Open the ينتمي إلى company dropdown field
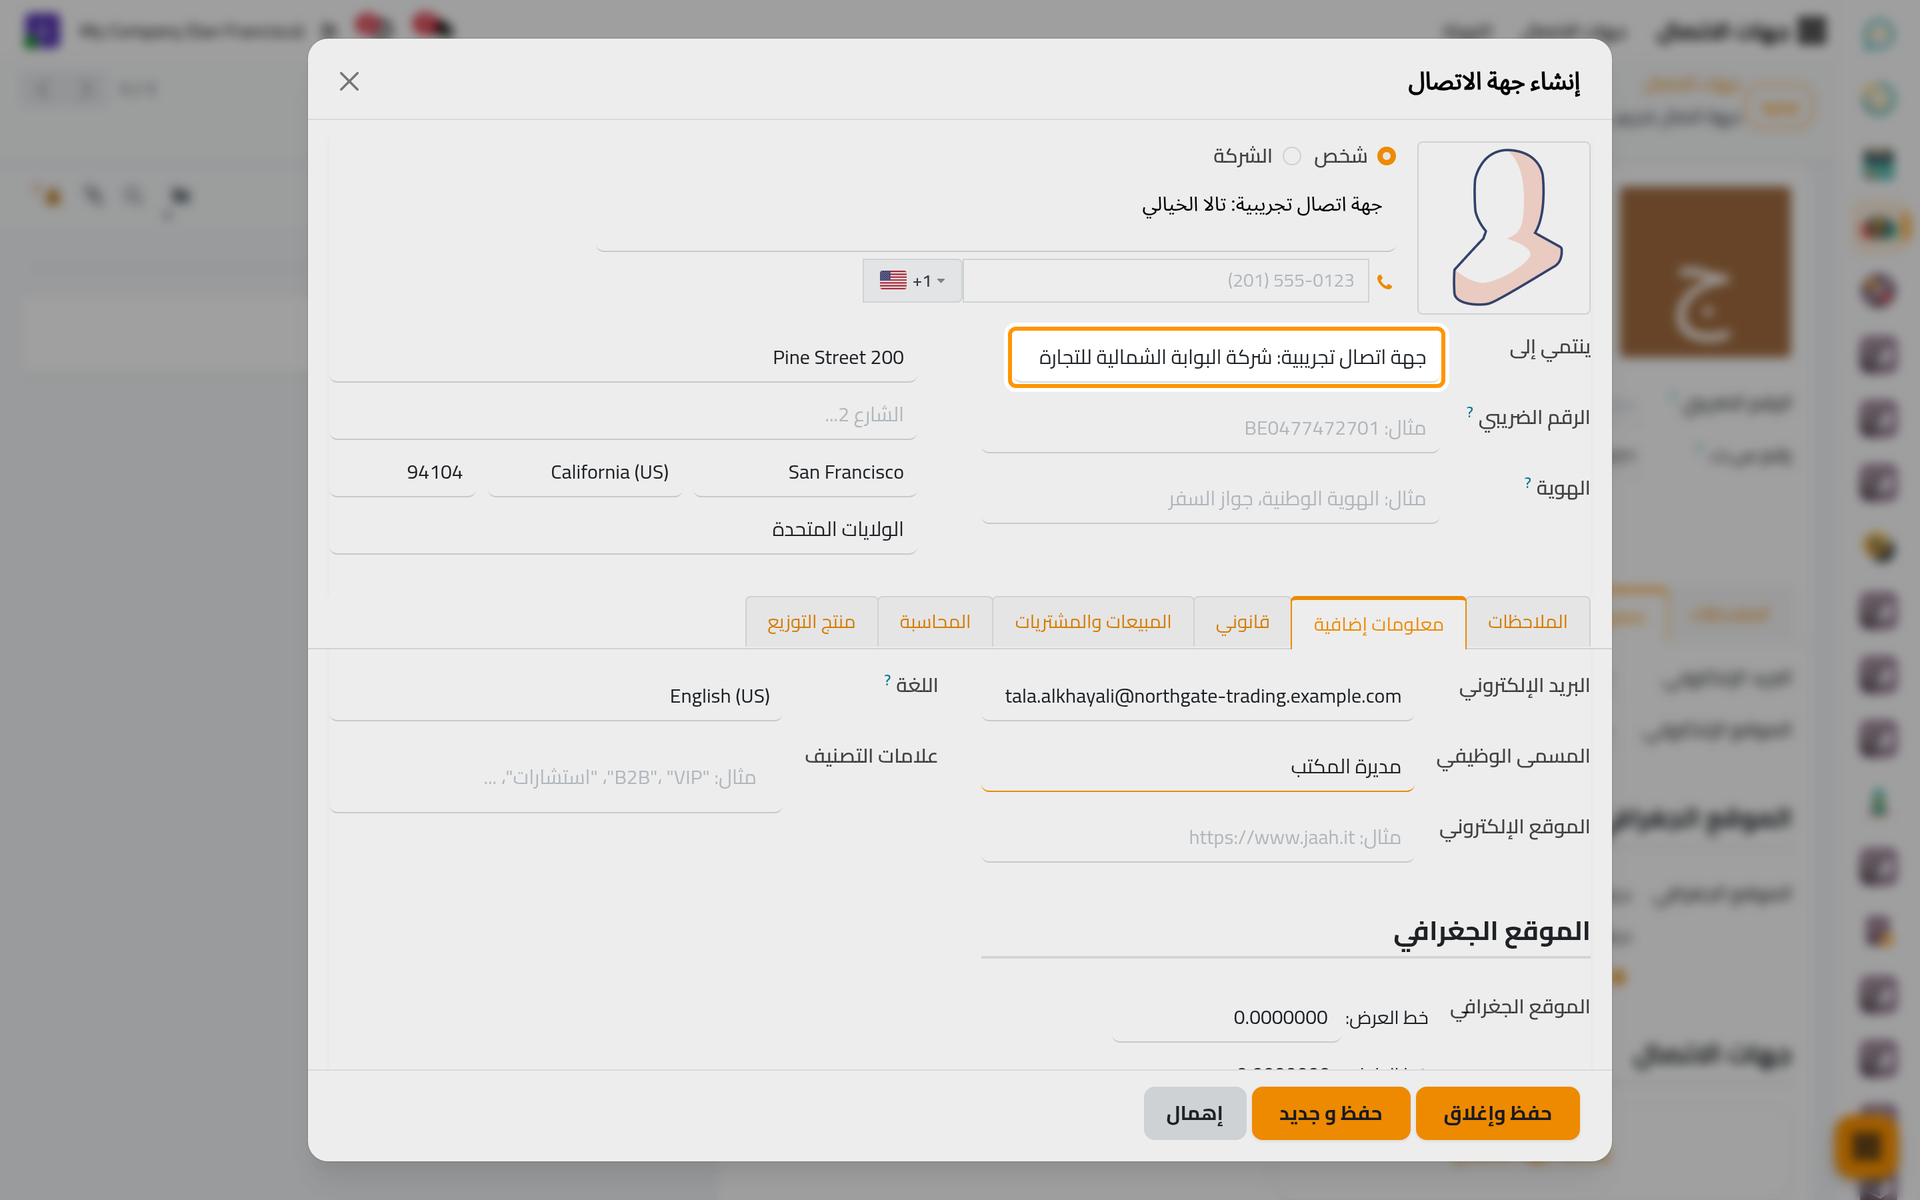1920x1200 pixels. 1226,357
